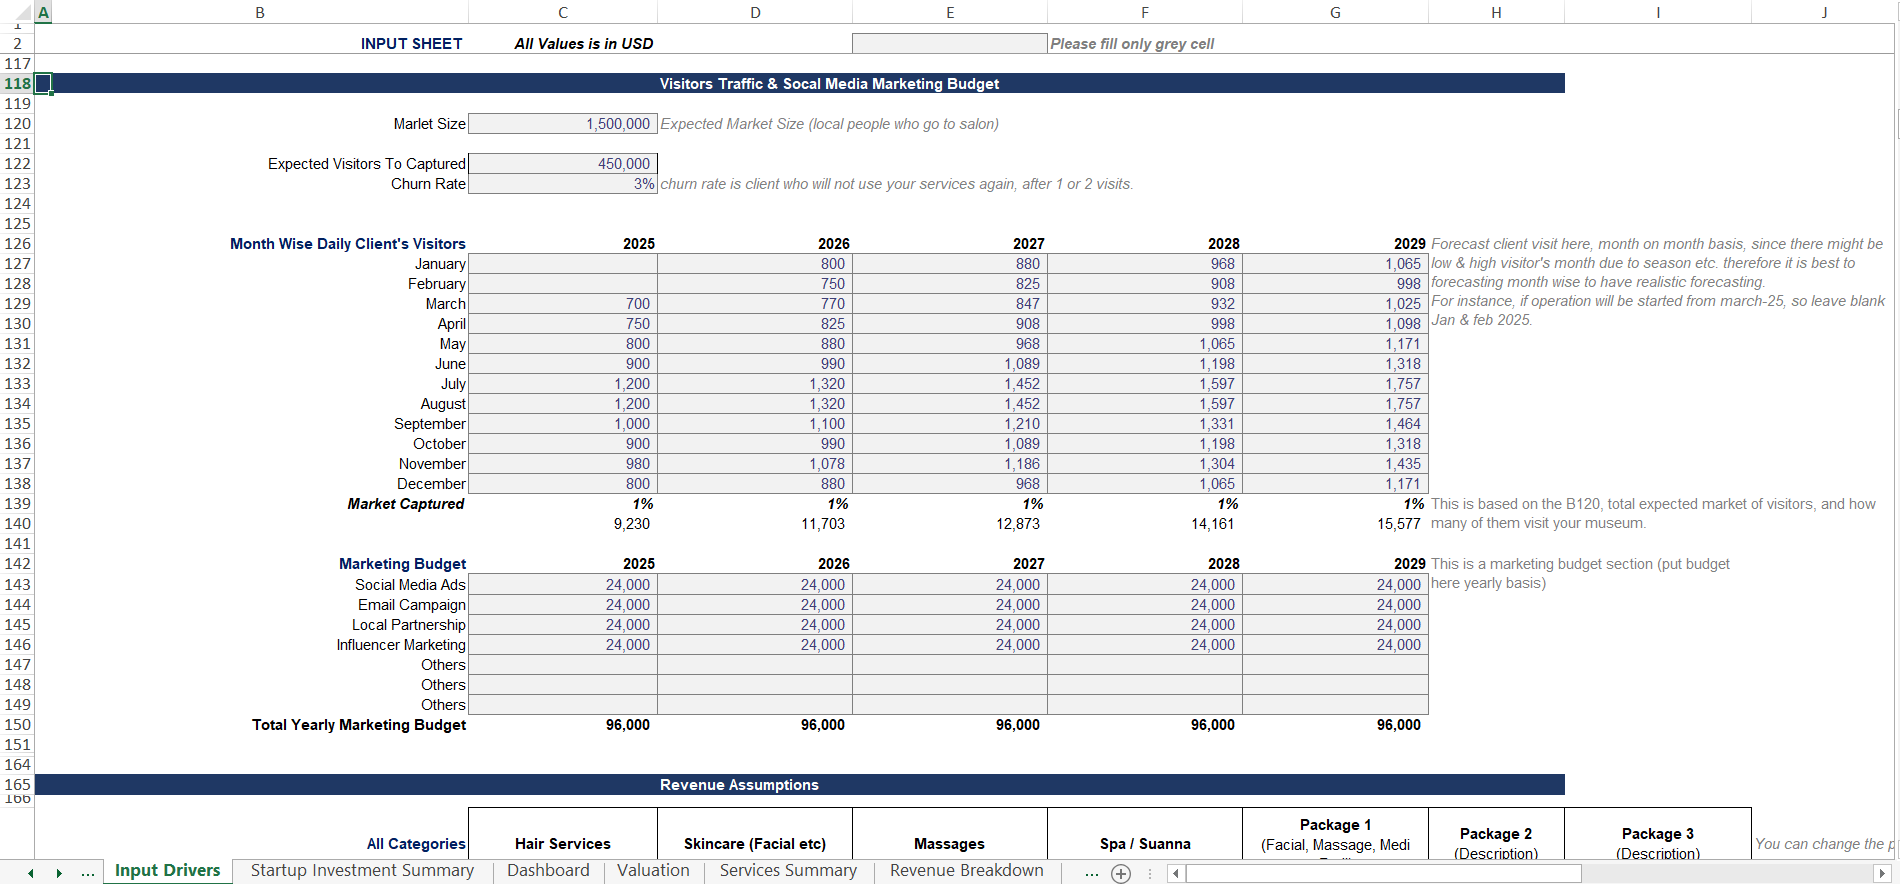Click Social Media Ads 2025 budget cell
The width and height of the screenshot is (1900, 884).
click(x=563, y=585)
